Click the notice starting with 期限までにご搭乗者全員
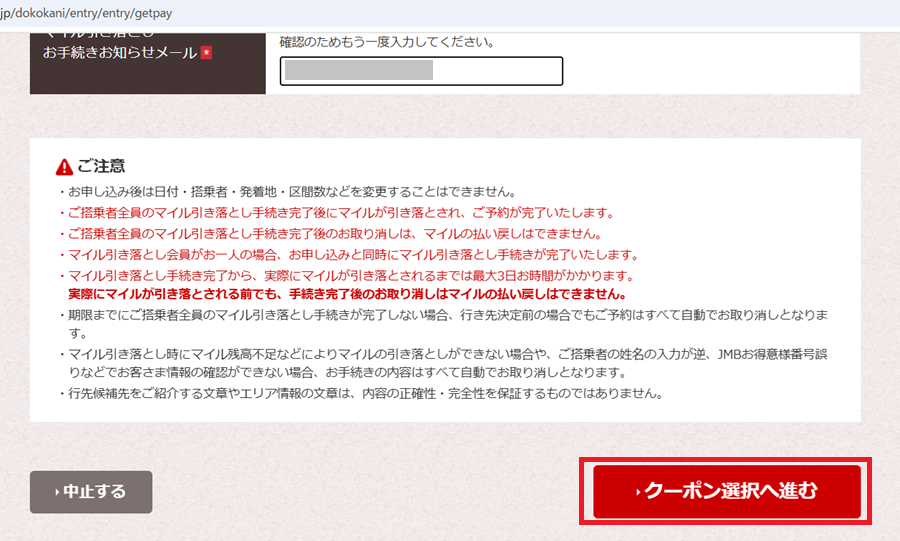Viewport: 900px width, 541px height. 444,316
